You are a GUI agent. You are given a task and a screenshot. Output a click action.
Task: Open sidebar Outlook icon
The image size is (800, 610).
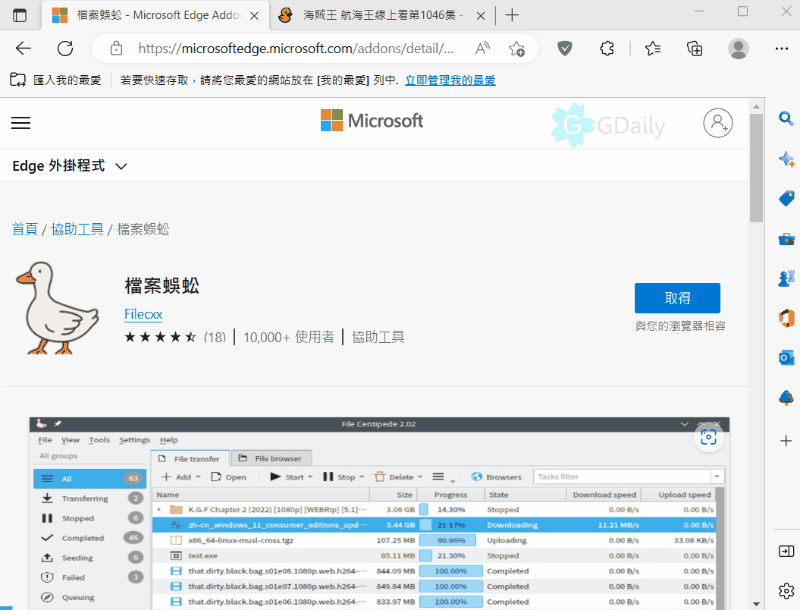(x=786, y=358)
